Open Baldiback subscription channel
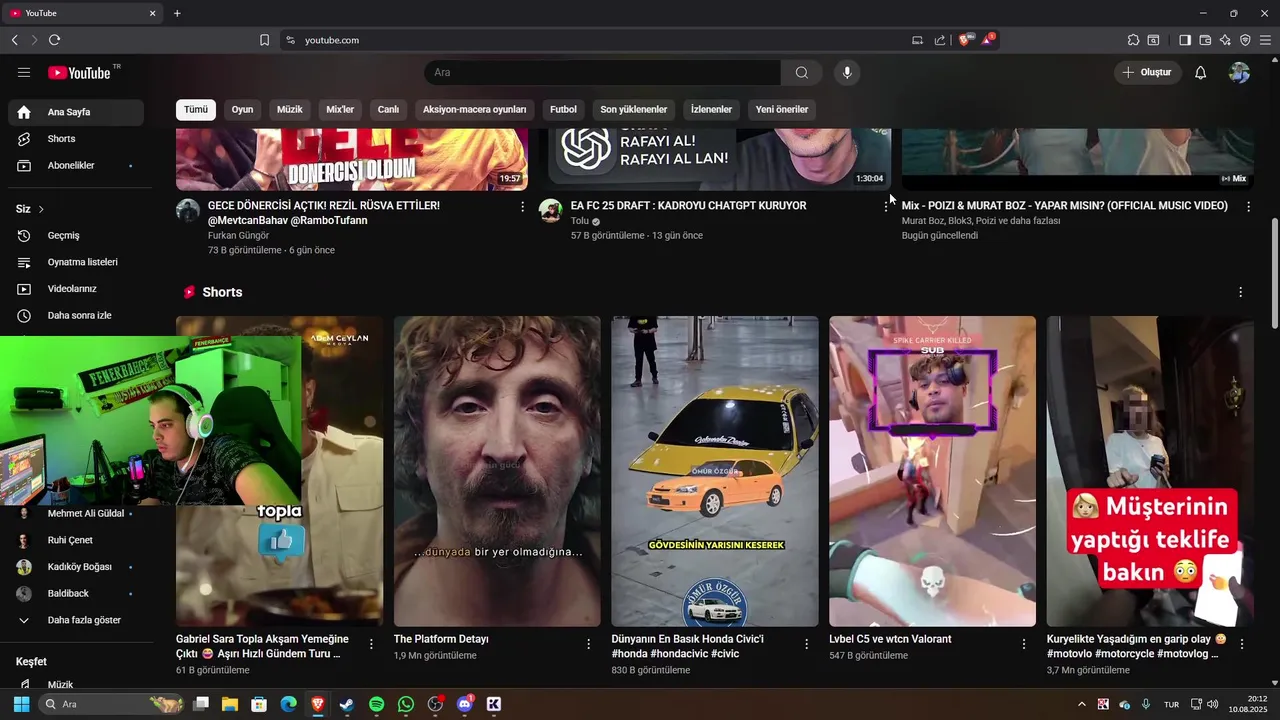1280x720 pixels. pos(76,593)
